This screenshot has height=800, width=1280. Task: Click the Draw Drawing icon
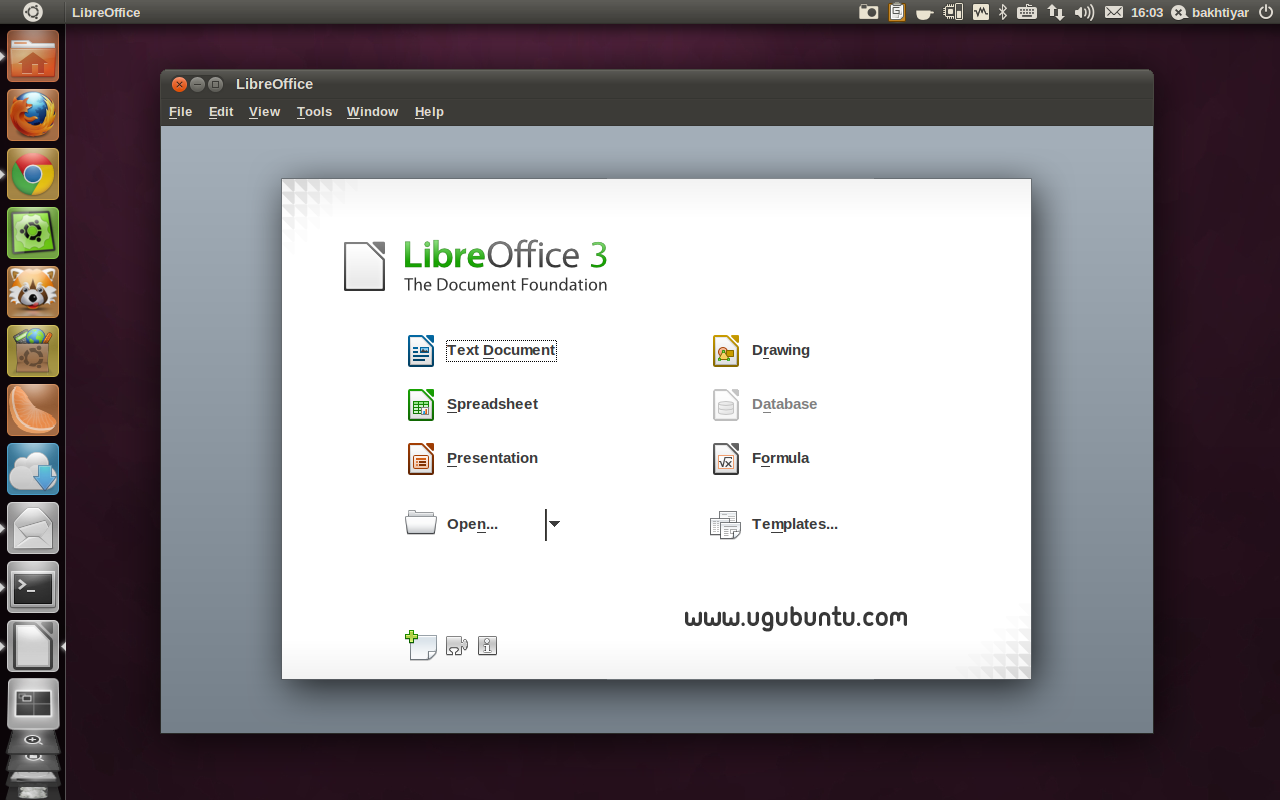(726, 351)
